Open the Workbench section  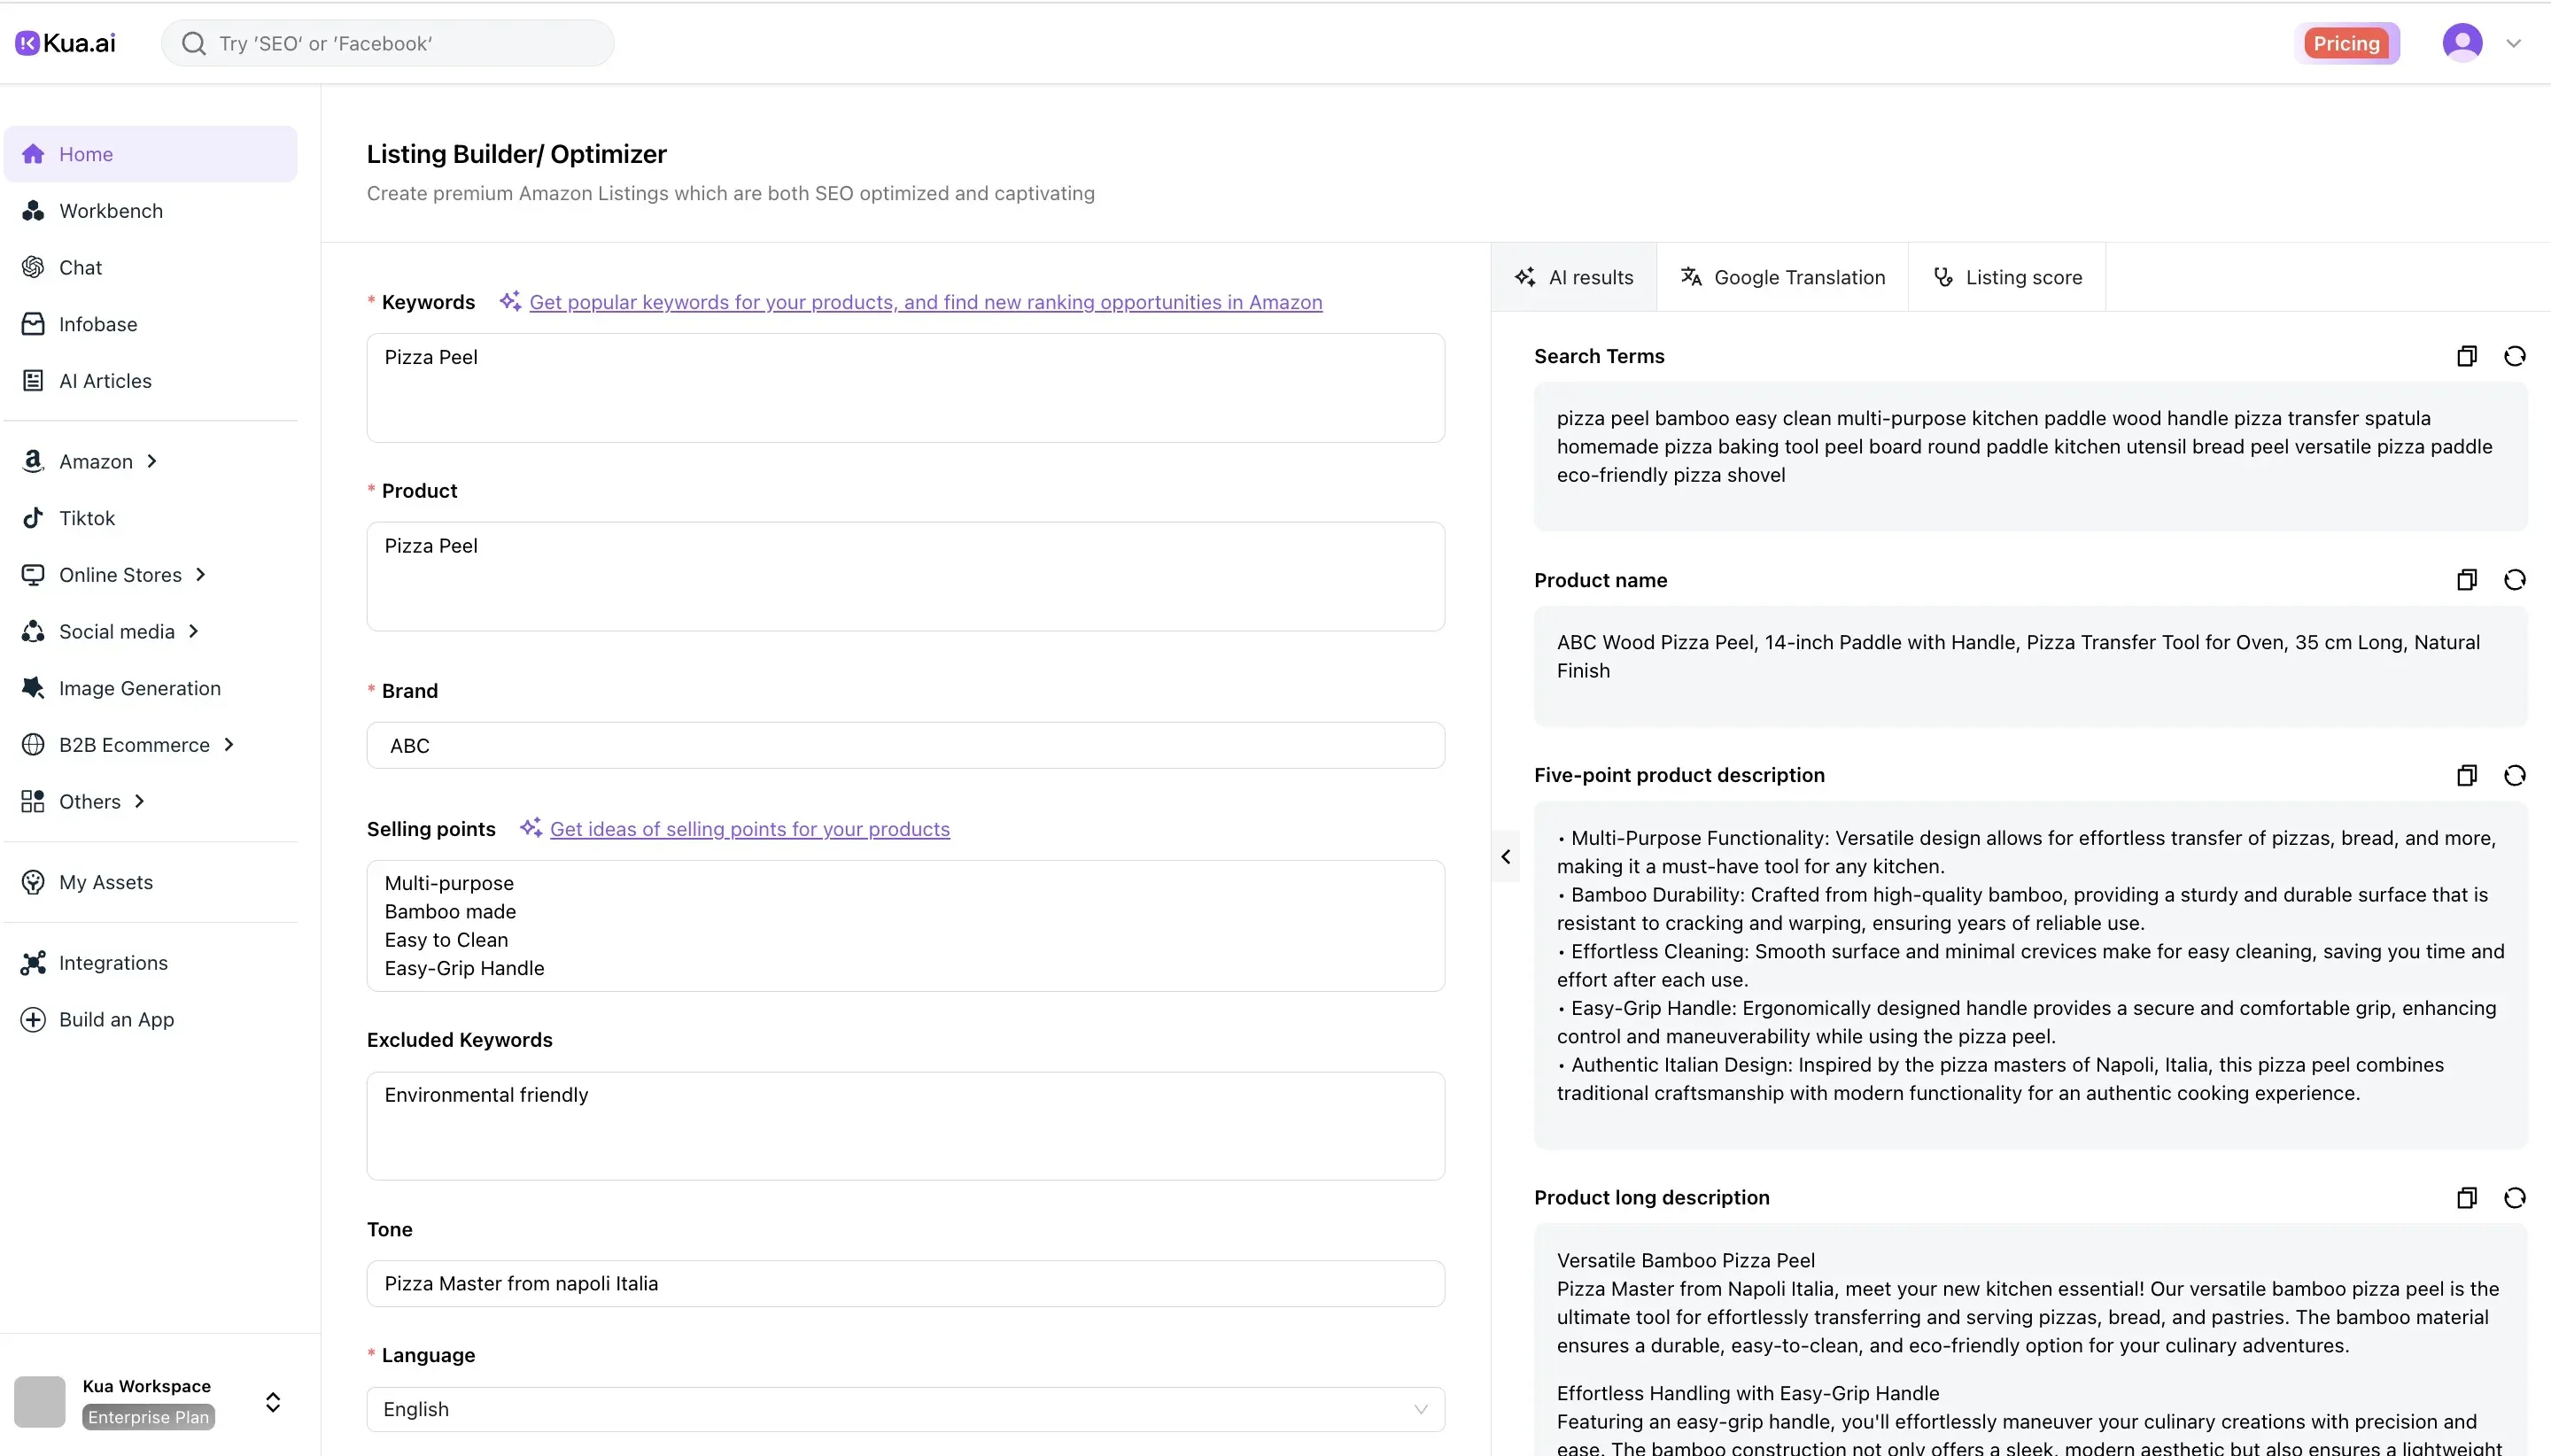pyautogui.click(x=110, y=210)
